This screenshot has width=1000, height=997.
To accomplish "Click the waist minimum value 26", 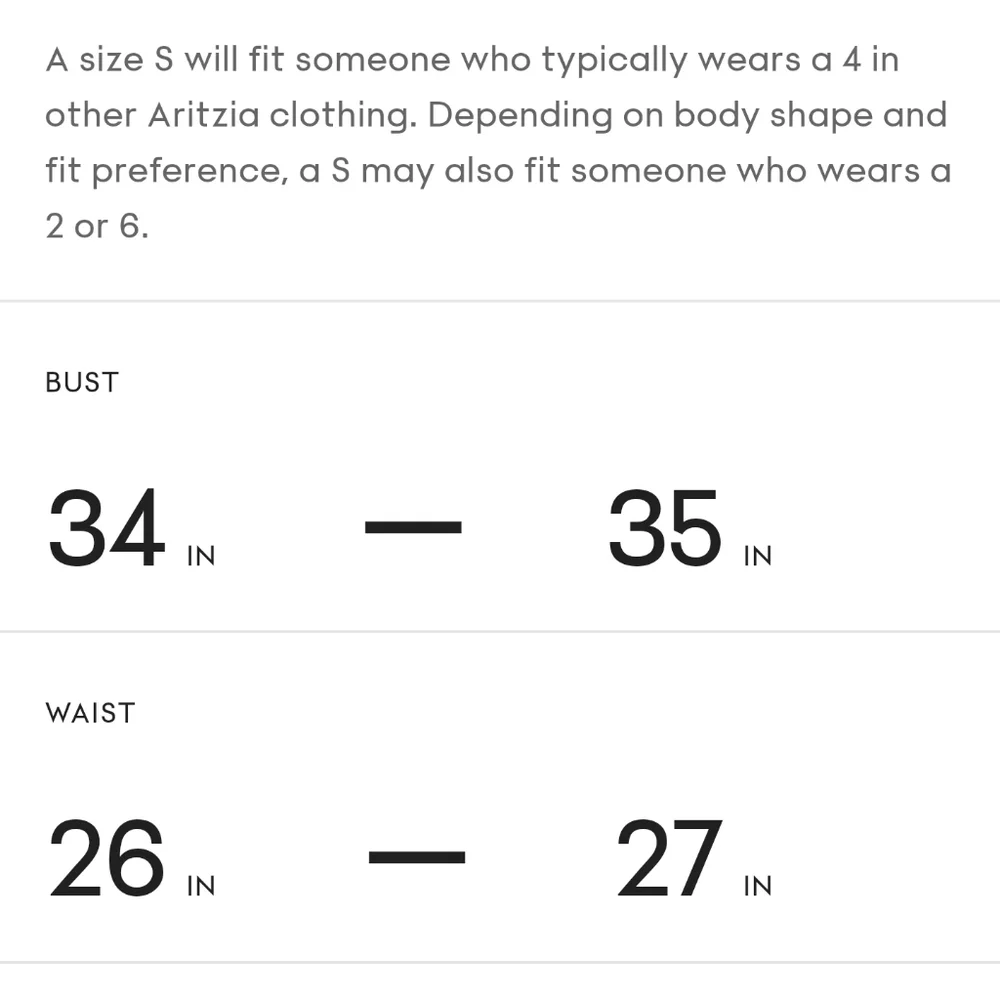I will 106,859.
